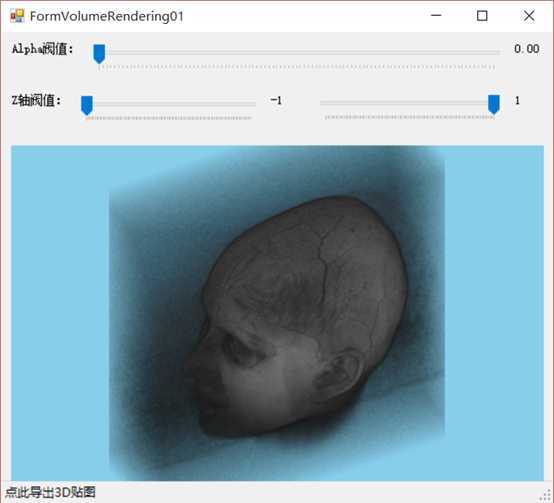This screenshot has height=503, width=554.
Task: Click the rendered head volume view
Action: click(277, 313)
